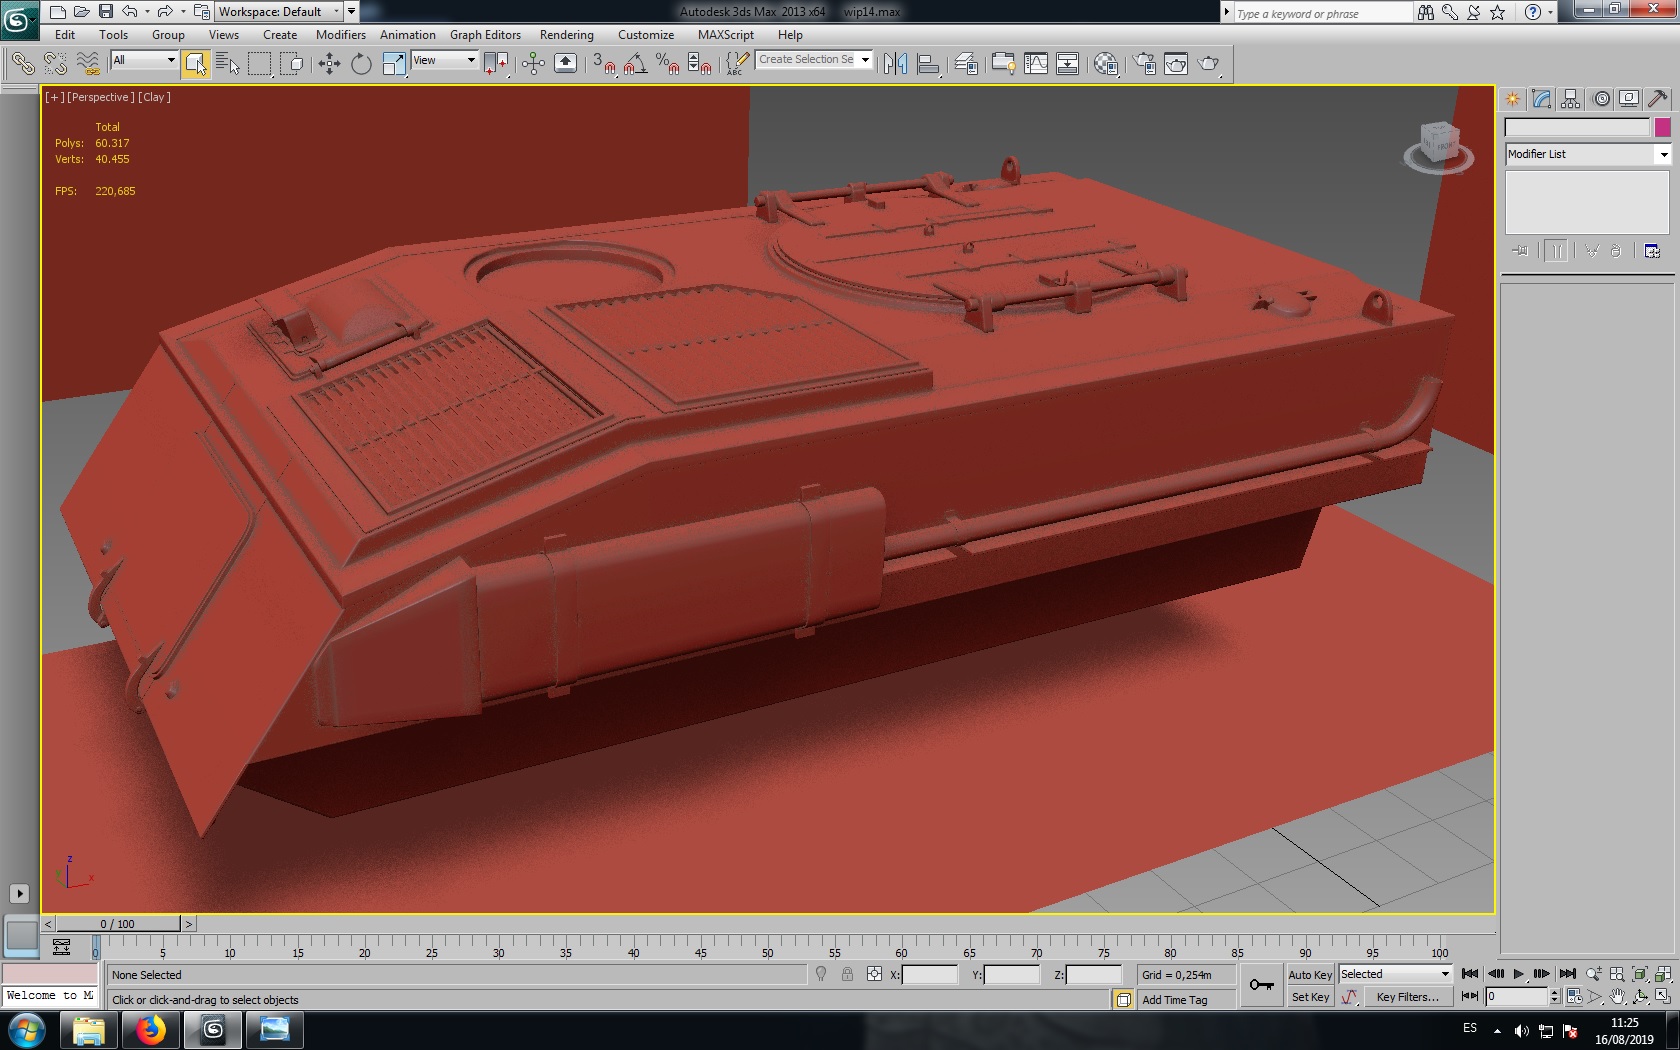Viewport: 1680px width, 1050px height.
Task: Activate the Select and Scale tool
Action: pyautogui.click(x=394, y=64)
